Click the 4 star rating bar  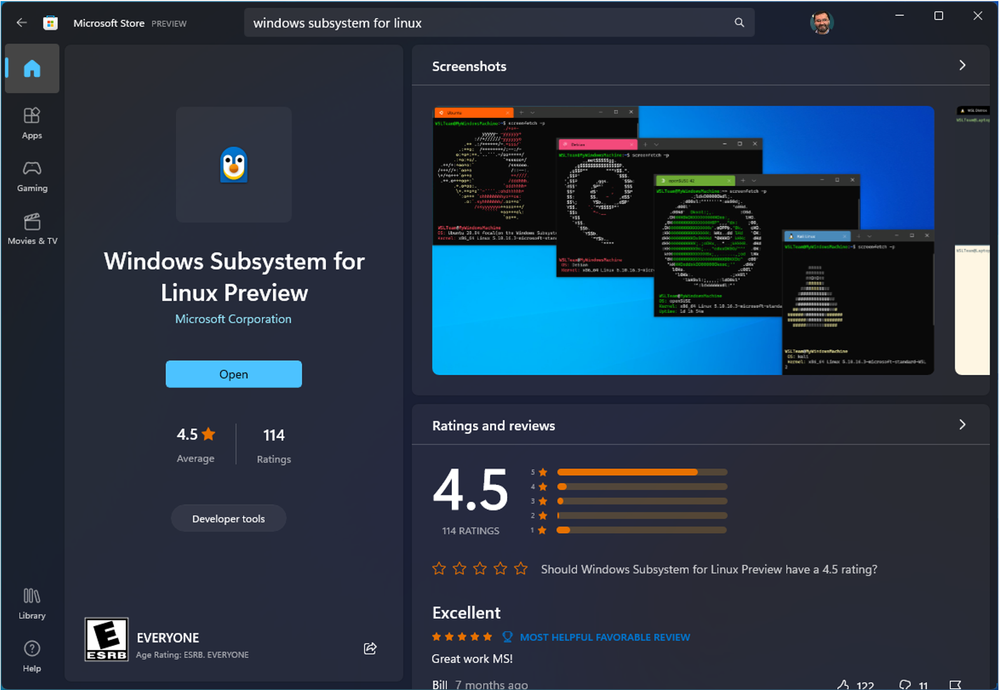pyautogui.click(x=642, y=487)
